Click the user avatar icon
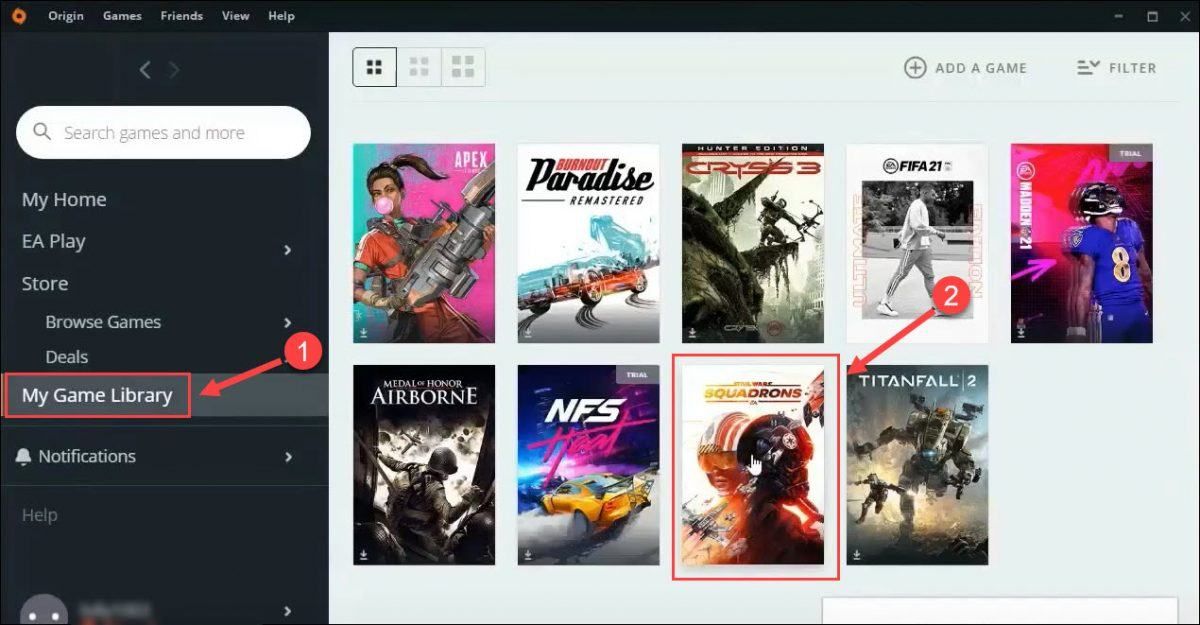Screen dimensions: 1200x625 [45, 610]
